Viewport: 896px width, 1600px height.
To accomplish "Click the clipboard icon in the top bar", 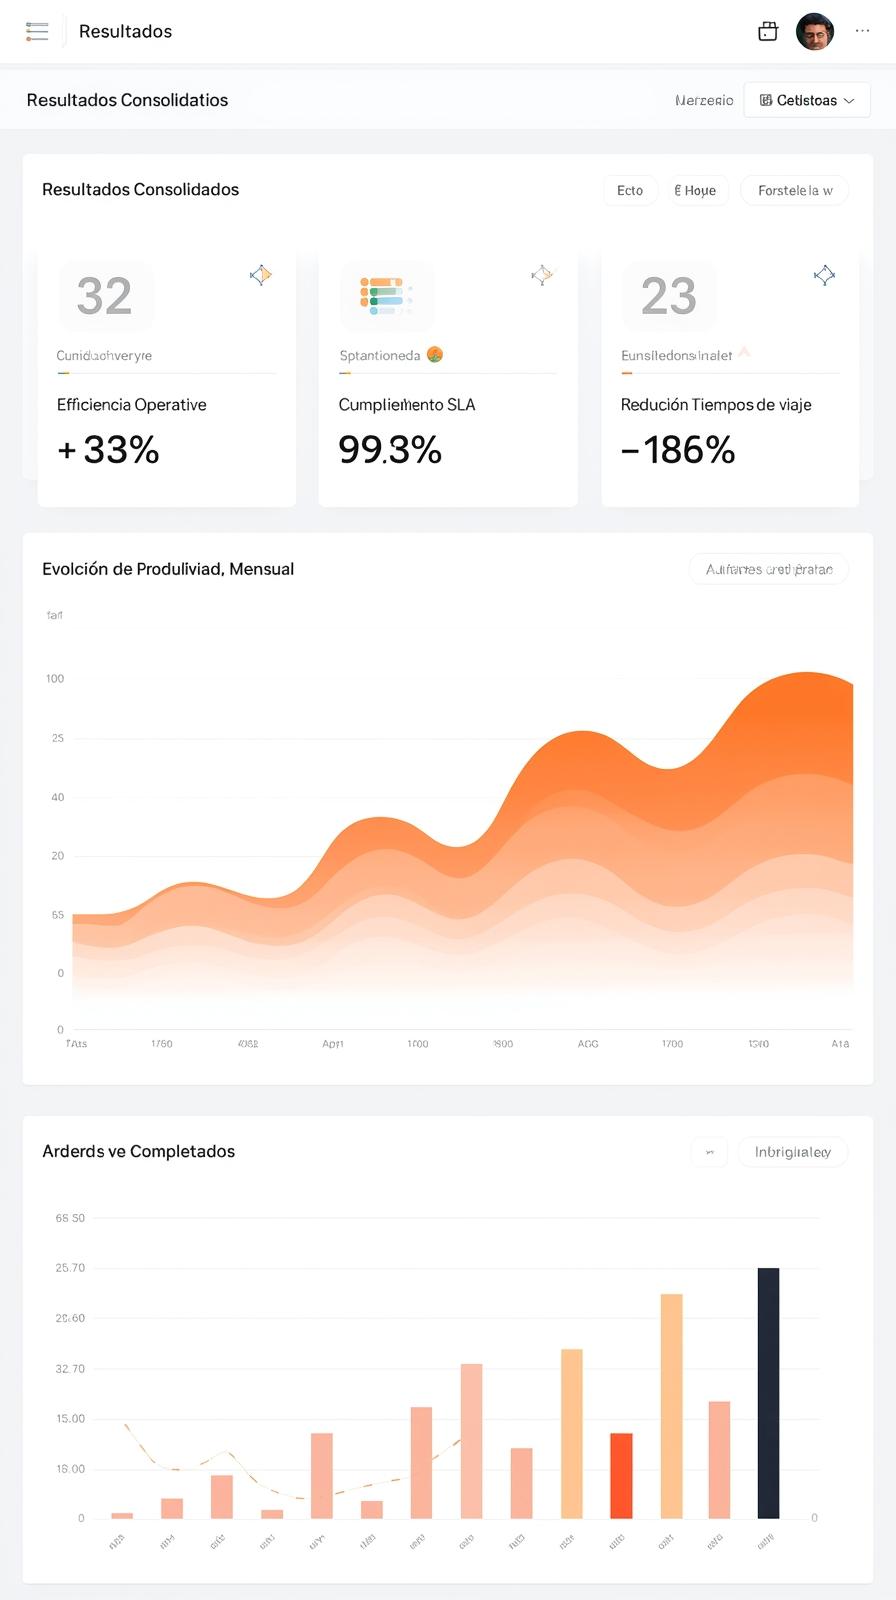I will coord(767,31).
